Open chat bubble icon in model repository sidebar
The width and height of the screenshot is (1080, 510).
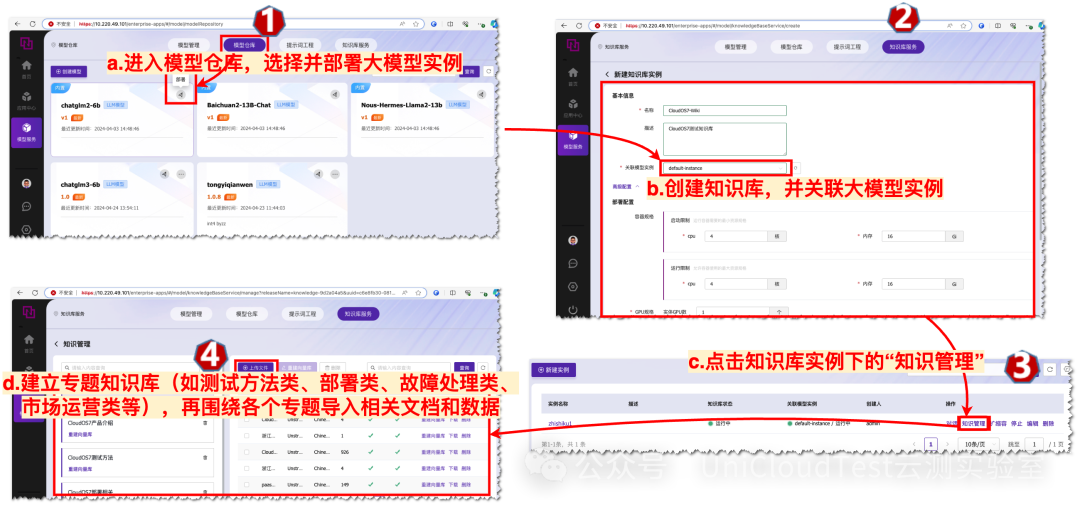pos(27,206)
